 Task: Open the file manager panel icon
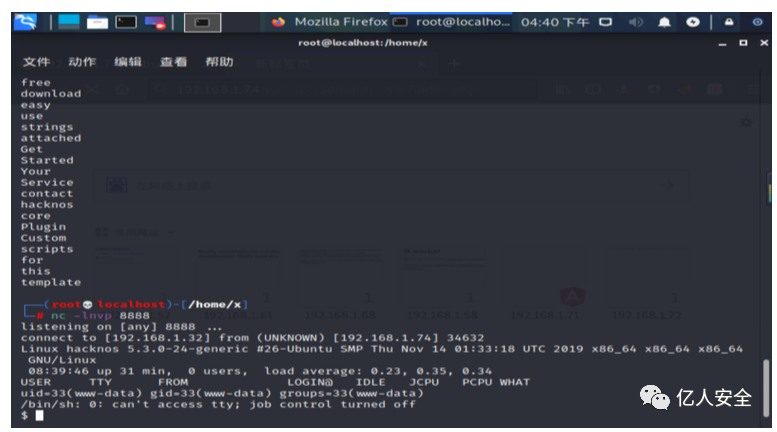[x=97, y=22]
